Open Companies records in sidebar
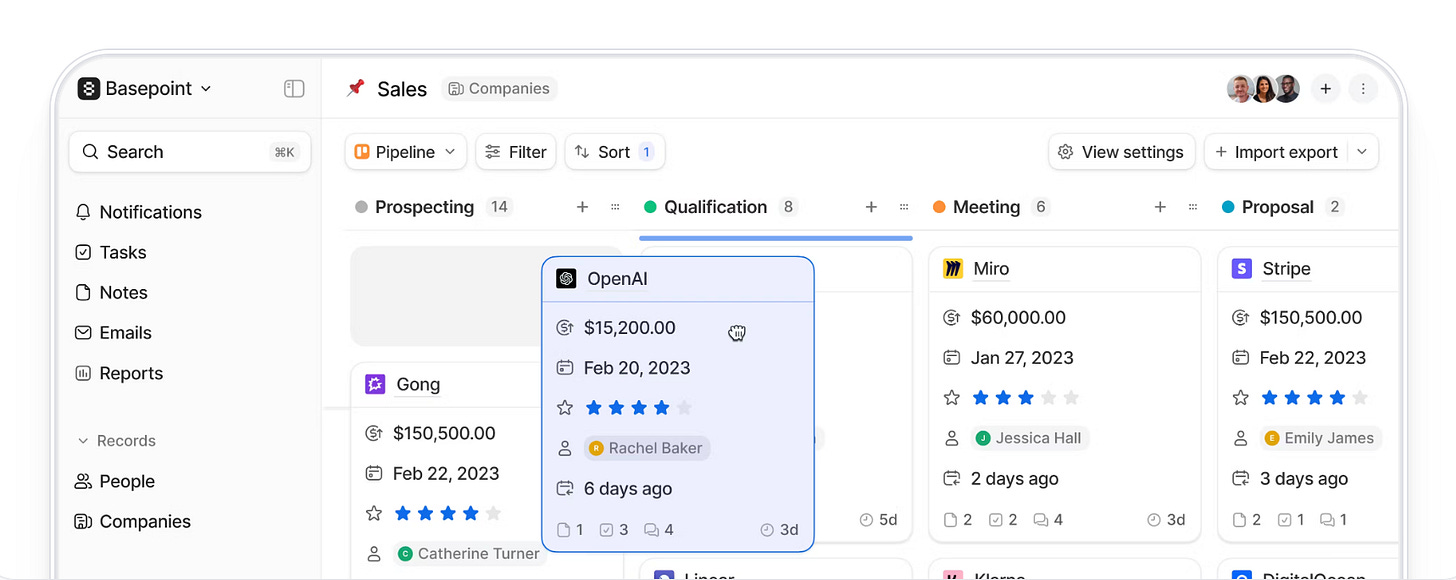This screenshot has width=1456, height=580. 132,521
